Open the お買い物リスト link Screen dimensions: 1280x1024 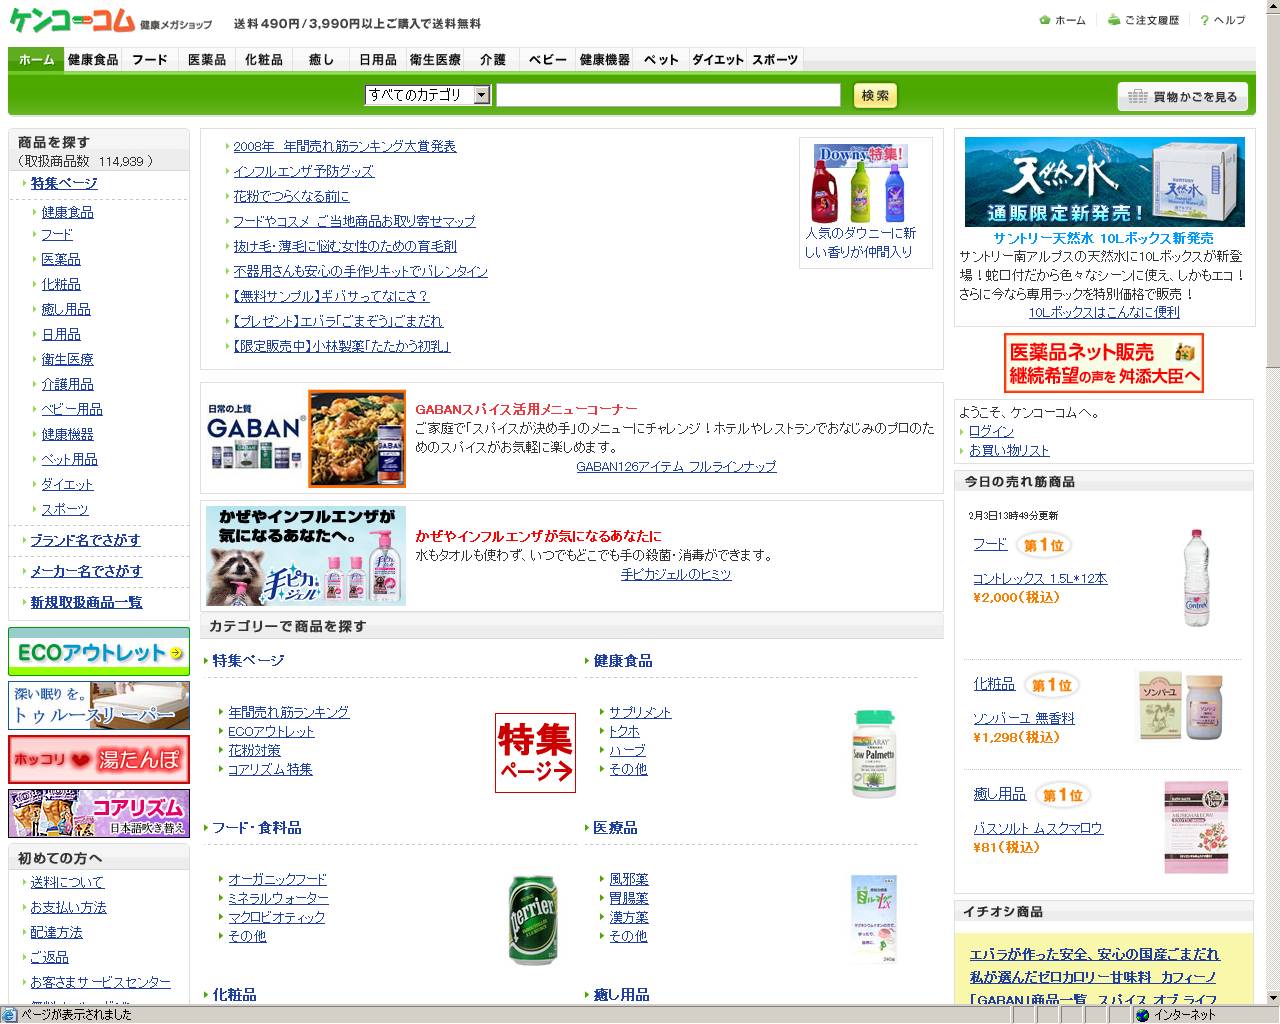pyautogui.click(x=1009, y=450)
